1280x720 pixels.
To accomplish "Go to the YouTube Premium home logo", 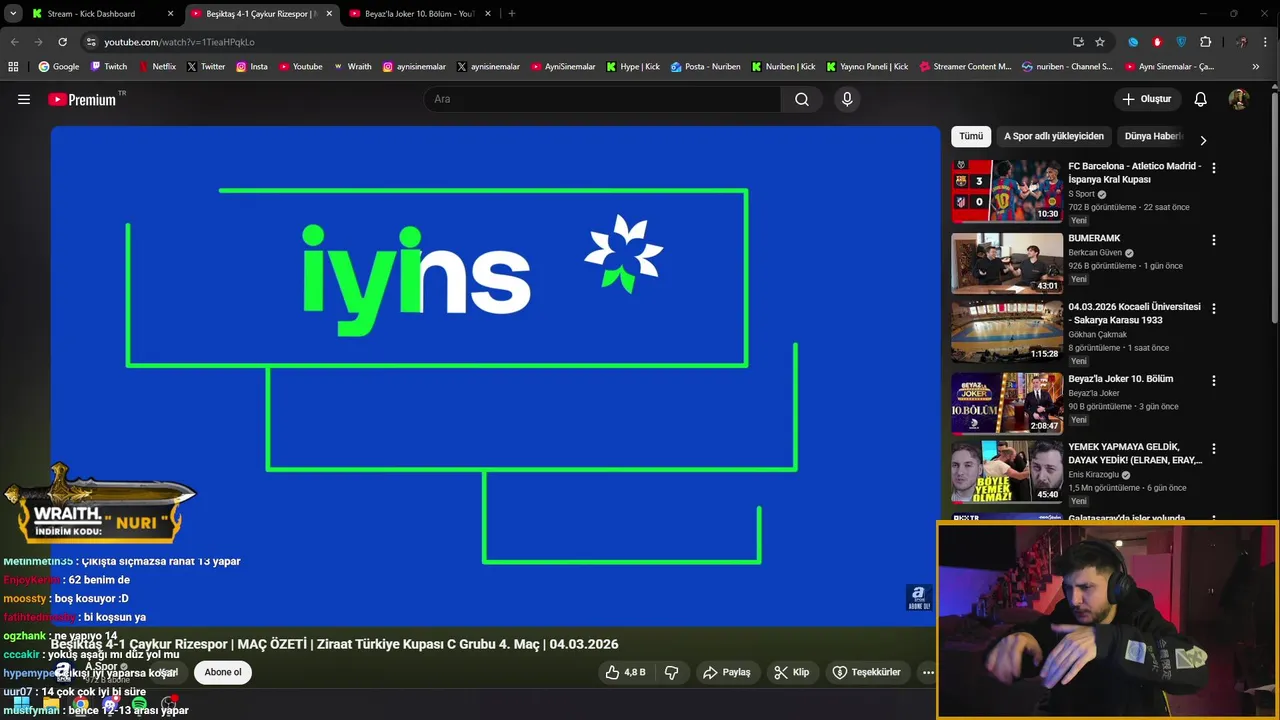I will [82, 99].
